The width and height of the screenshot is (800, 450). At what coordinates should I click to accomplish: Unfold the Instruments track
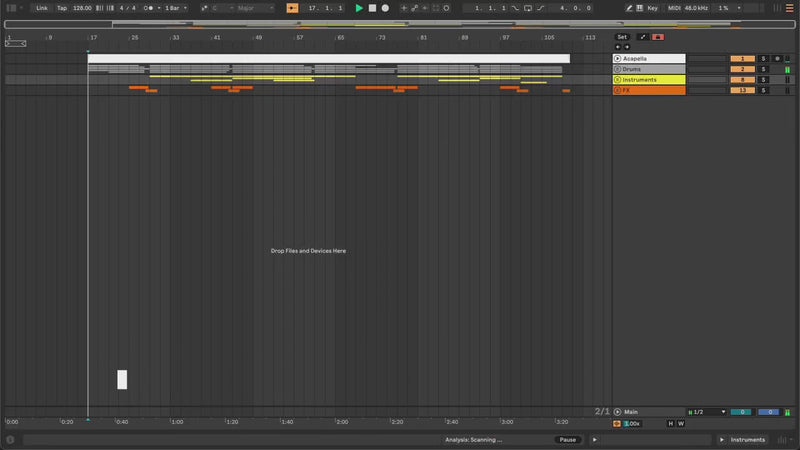617,80
